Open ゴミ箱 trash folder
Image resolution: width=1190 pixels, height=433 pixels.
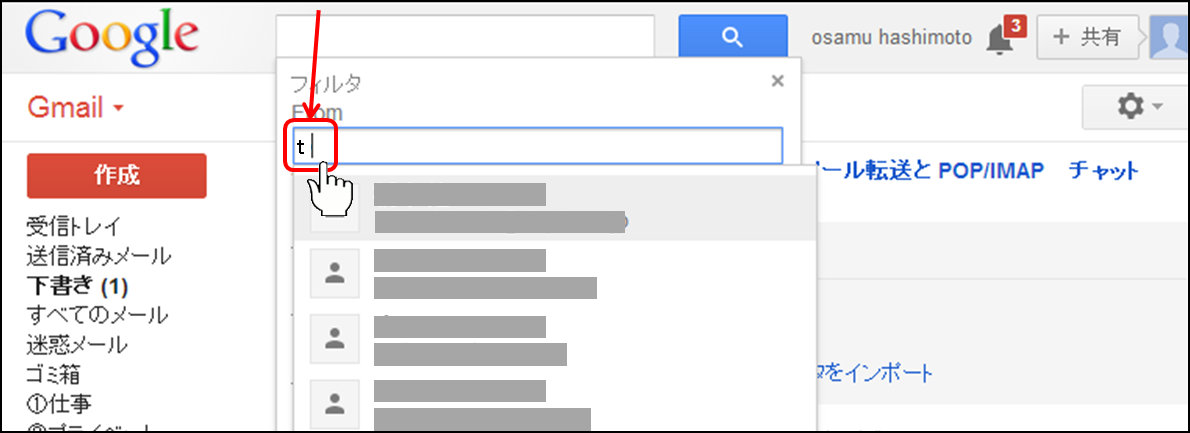click(x=53, y=375)
